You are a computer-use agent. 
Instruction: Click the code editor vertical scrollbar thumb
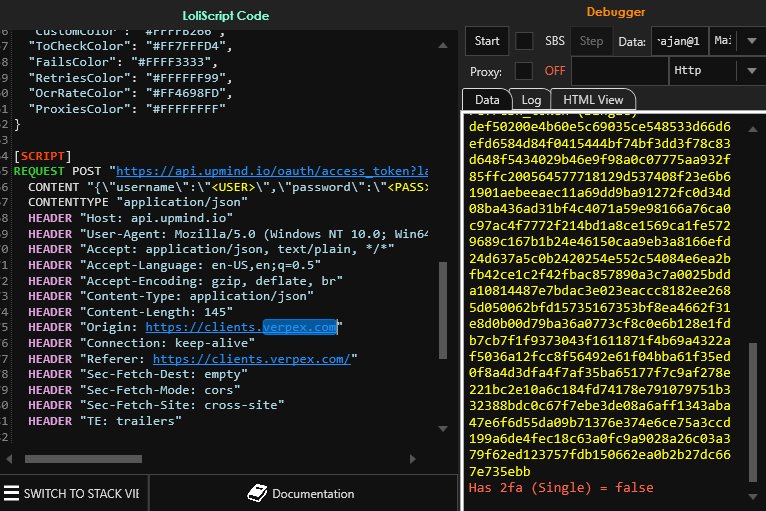tap(443, 310)
